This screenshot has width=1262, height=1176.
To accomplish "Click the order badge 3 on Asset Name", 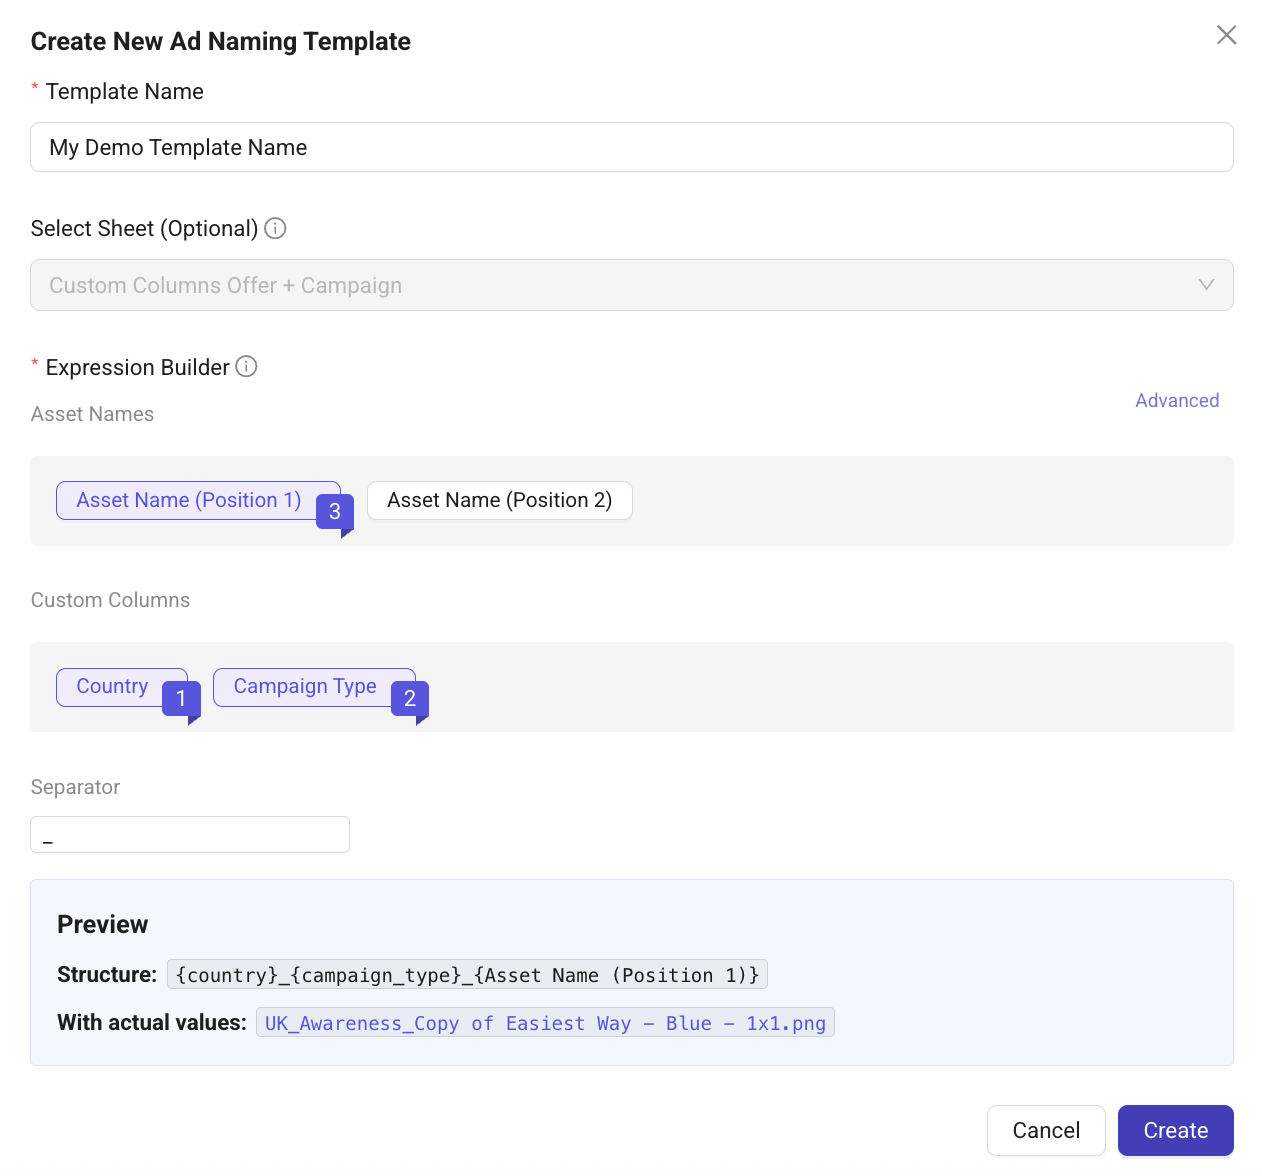I will coord(335,512).
